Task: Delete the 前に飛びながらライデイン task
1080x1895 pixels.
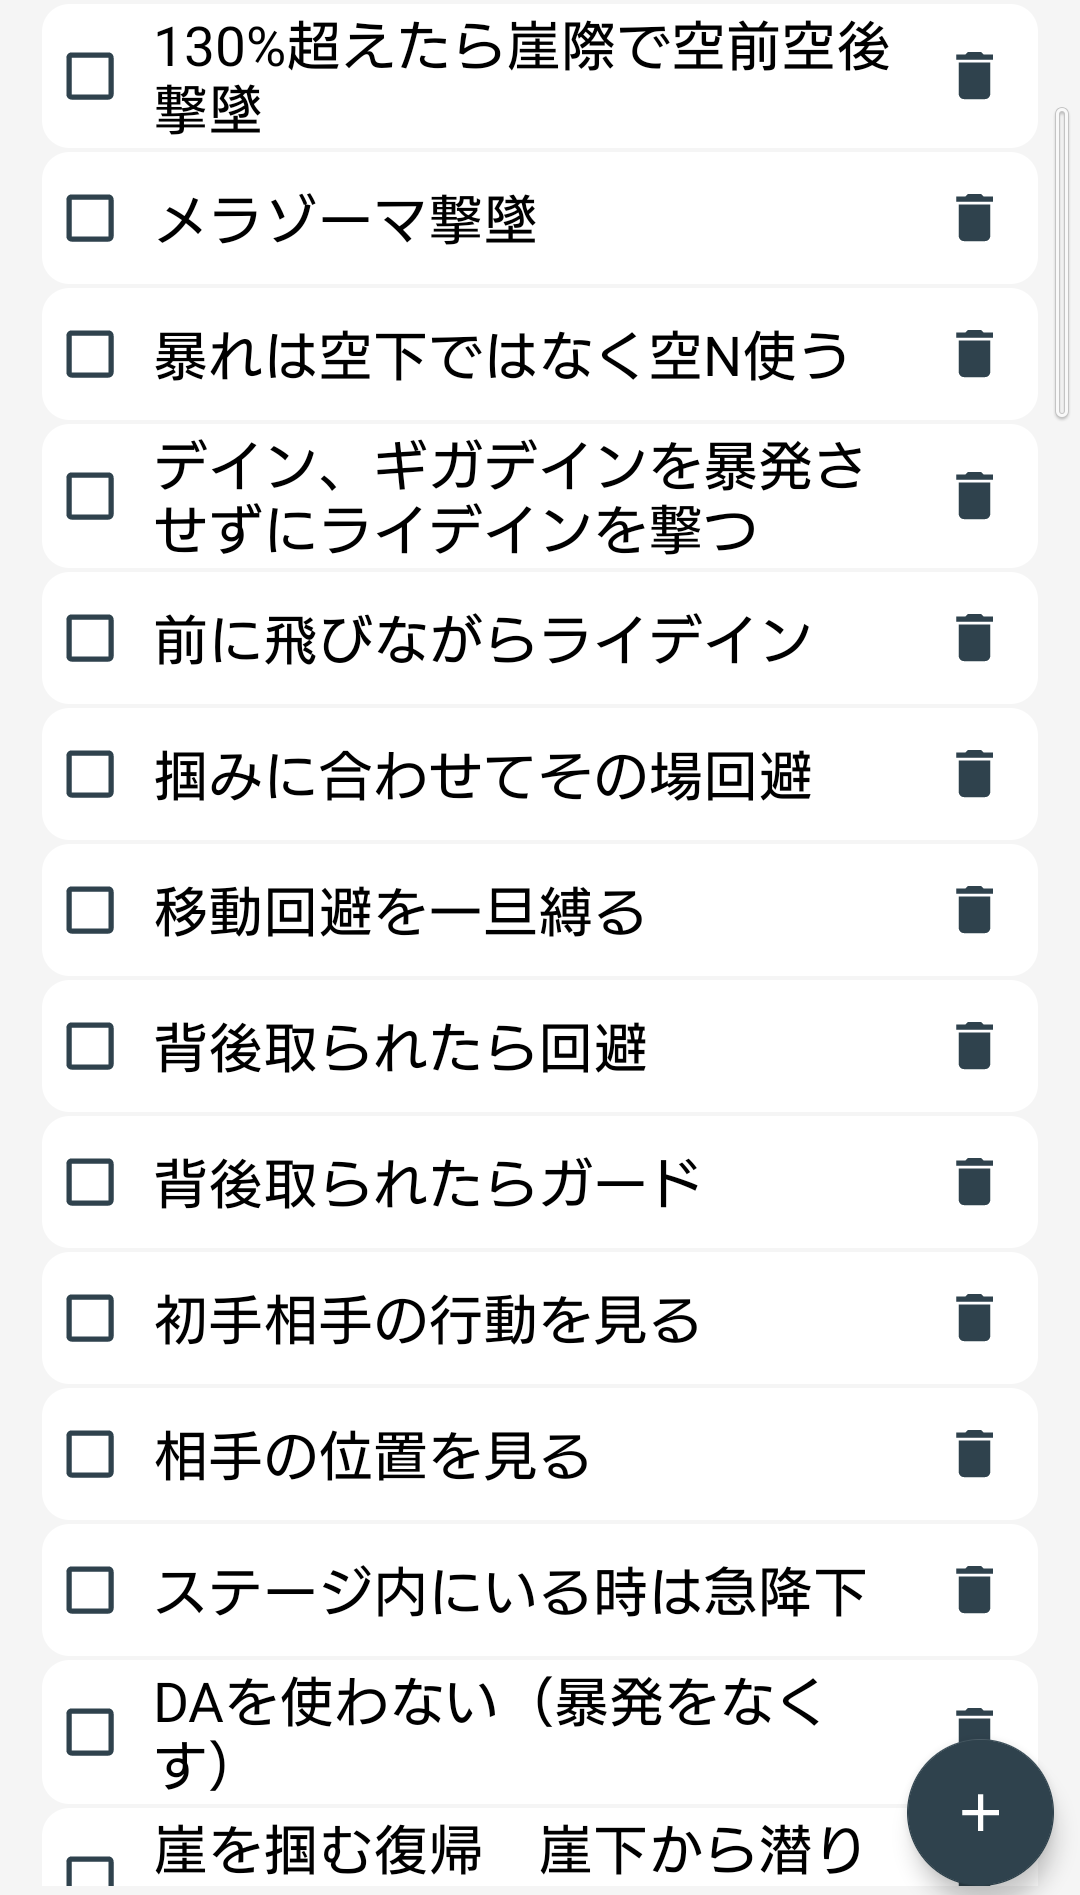Action: [974, 638]
